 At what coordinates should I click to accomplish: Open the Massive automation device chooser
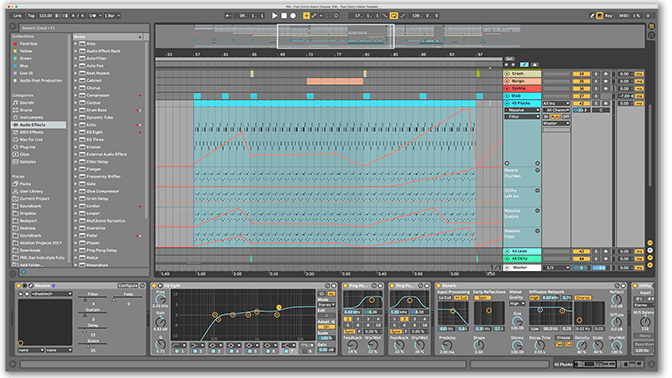point(522,110)
